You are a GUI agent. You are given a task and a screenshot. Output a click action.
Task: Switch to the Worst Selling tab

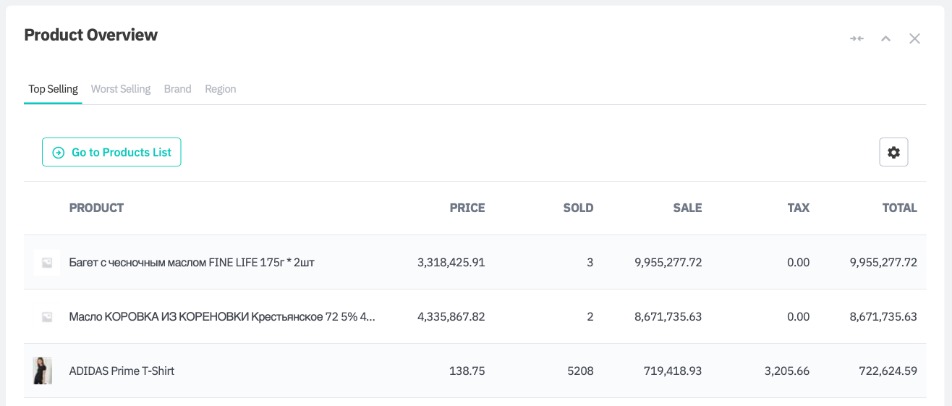(120, 89)
